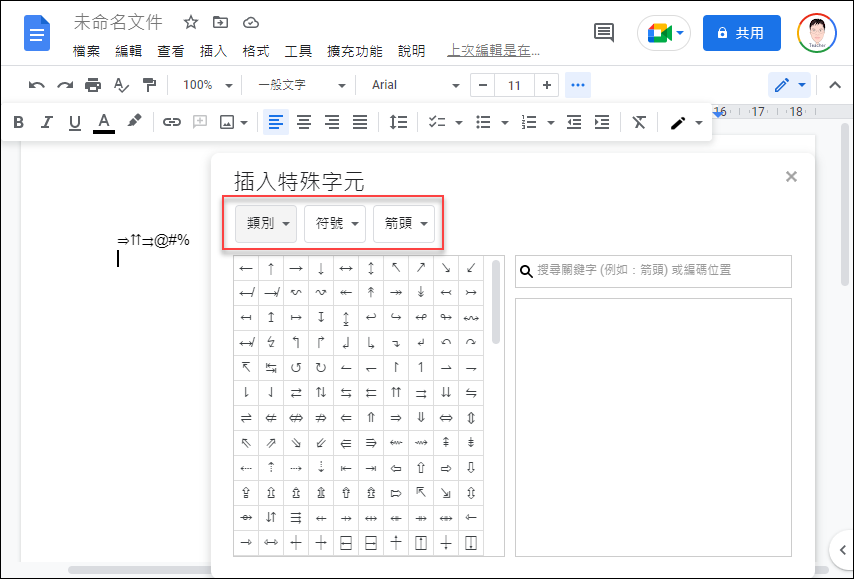Open the 說明 menu
This screenshot has width=854, height=579.
(x=411, y=51)
